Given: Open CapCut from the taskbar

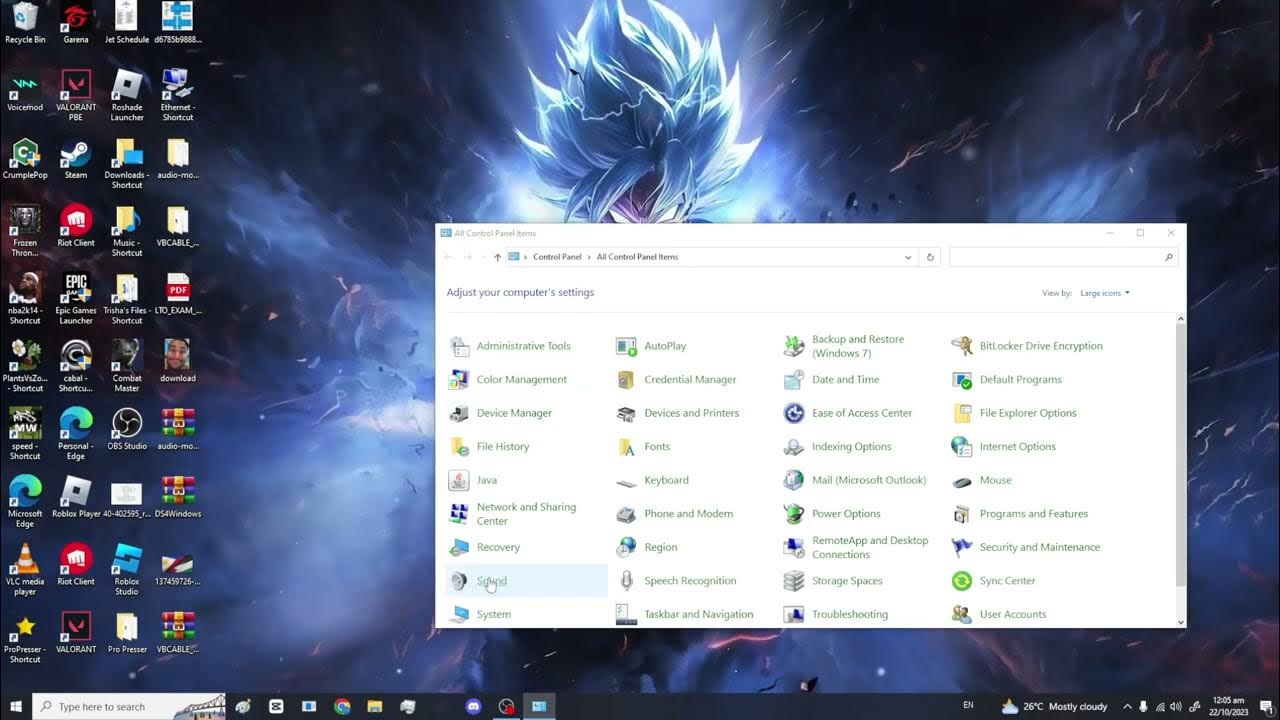Looking at the screenshot, I should (276, 706).
